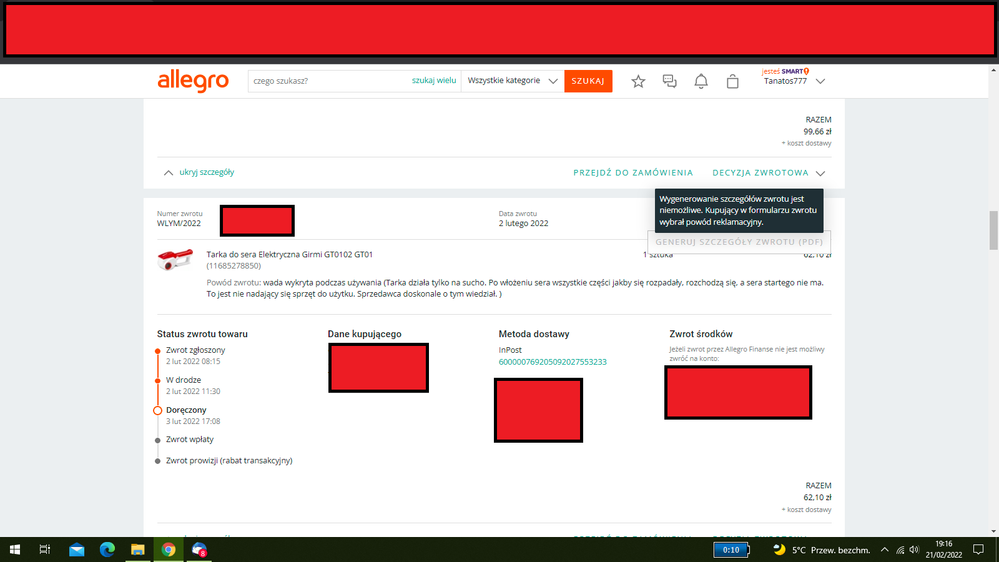
Task: Click product ID '(11685278850)' text
Action: (233, 266)
